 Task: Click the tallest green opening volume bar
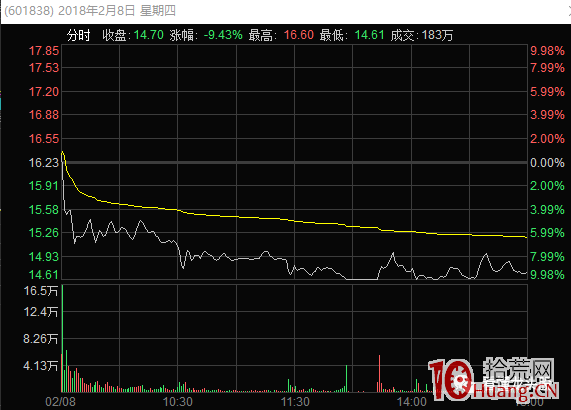coord(63,338)
